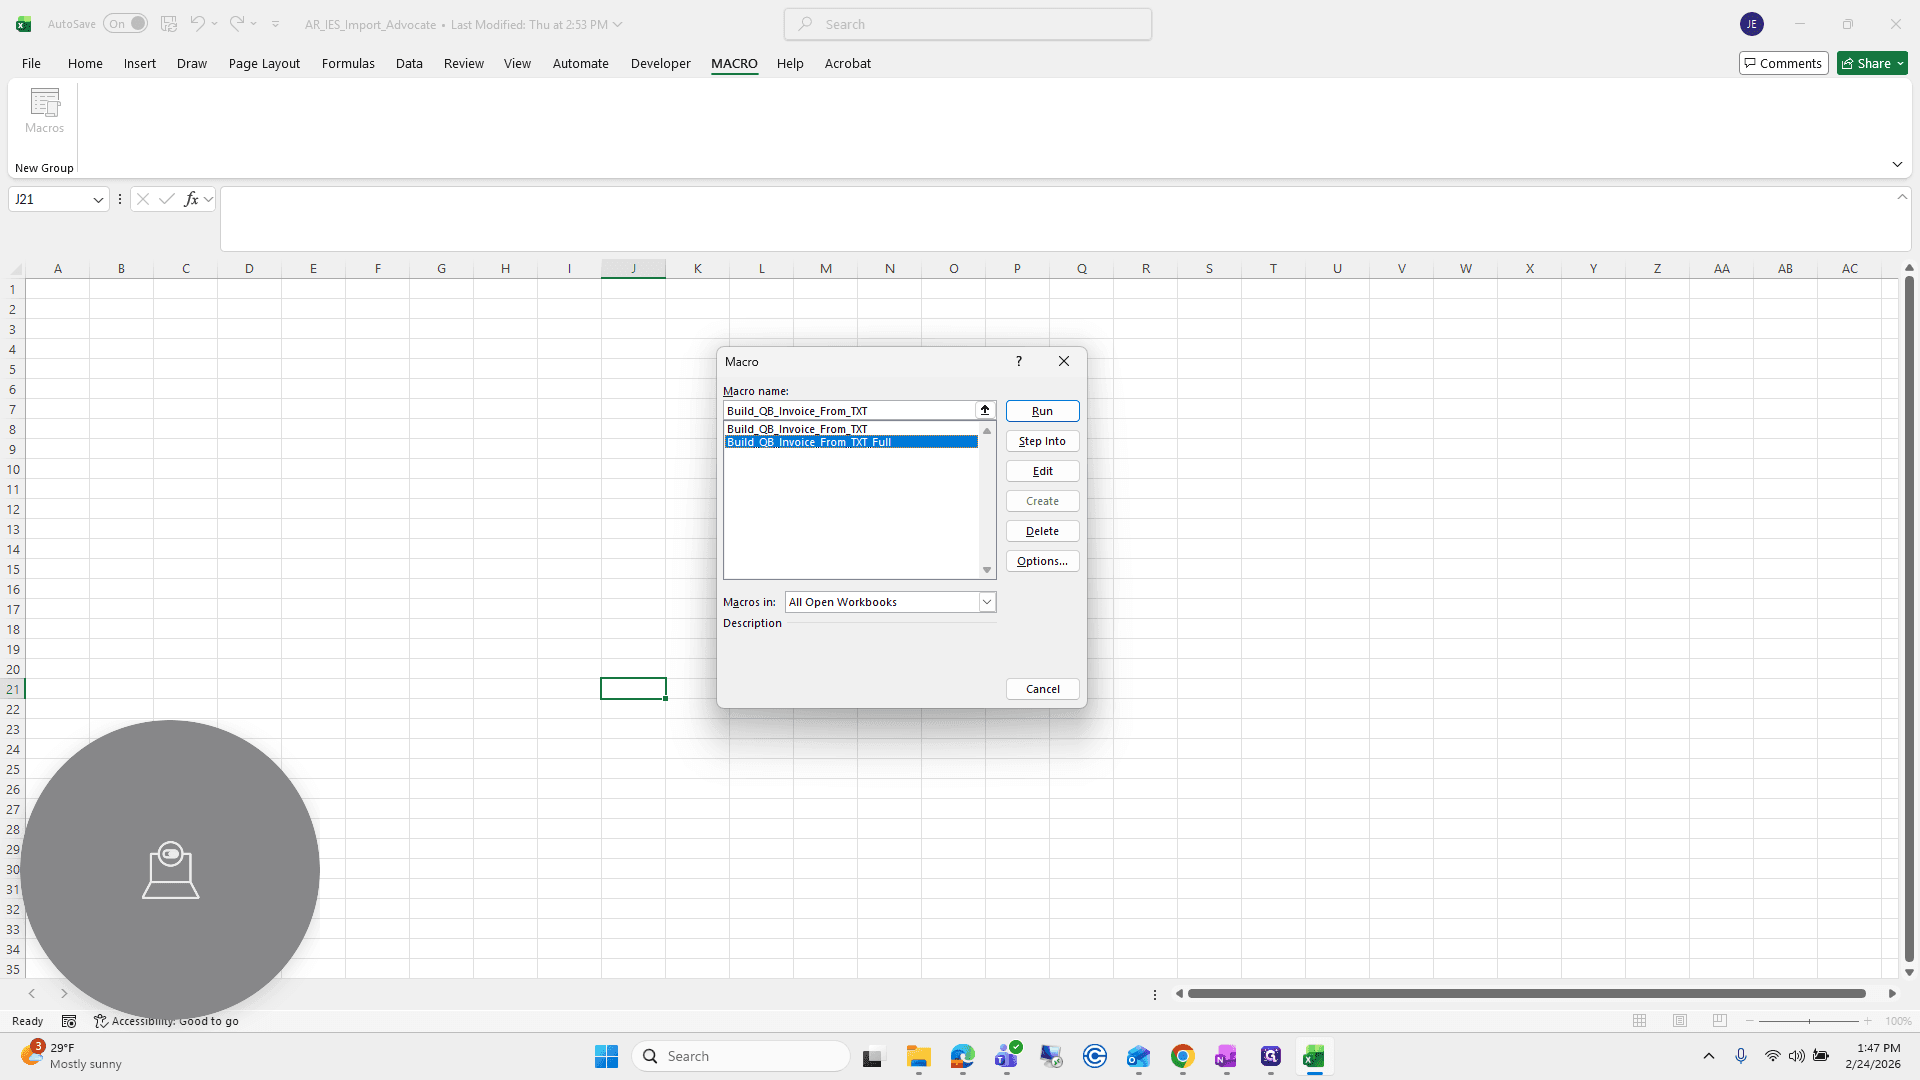This screenshot has height=1080, width=1920.
Task: Click the Undo icon
Action: coord(197,24)
